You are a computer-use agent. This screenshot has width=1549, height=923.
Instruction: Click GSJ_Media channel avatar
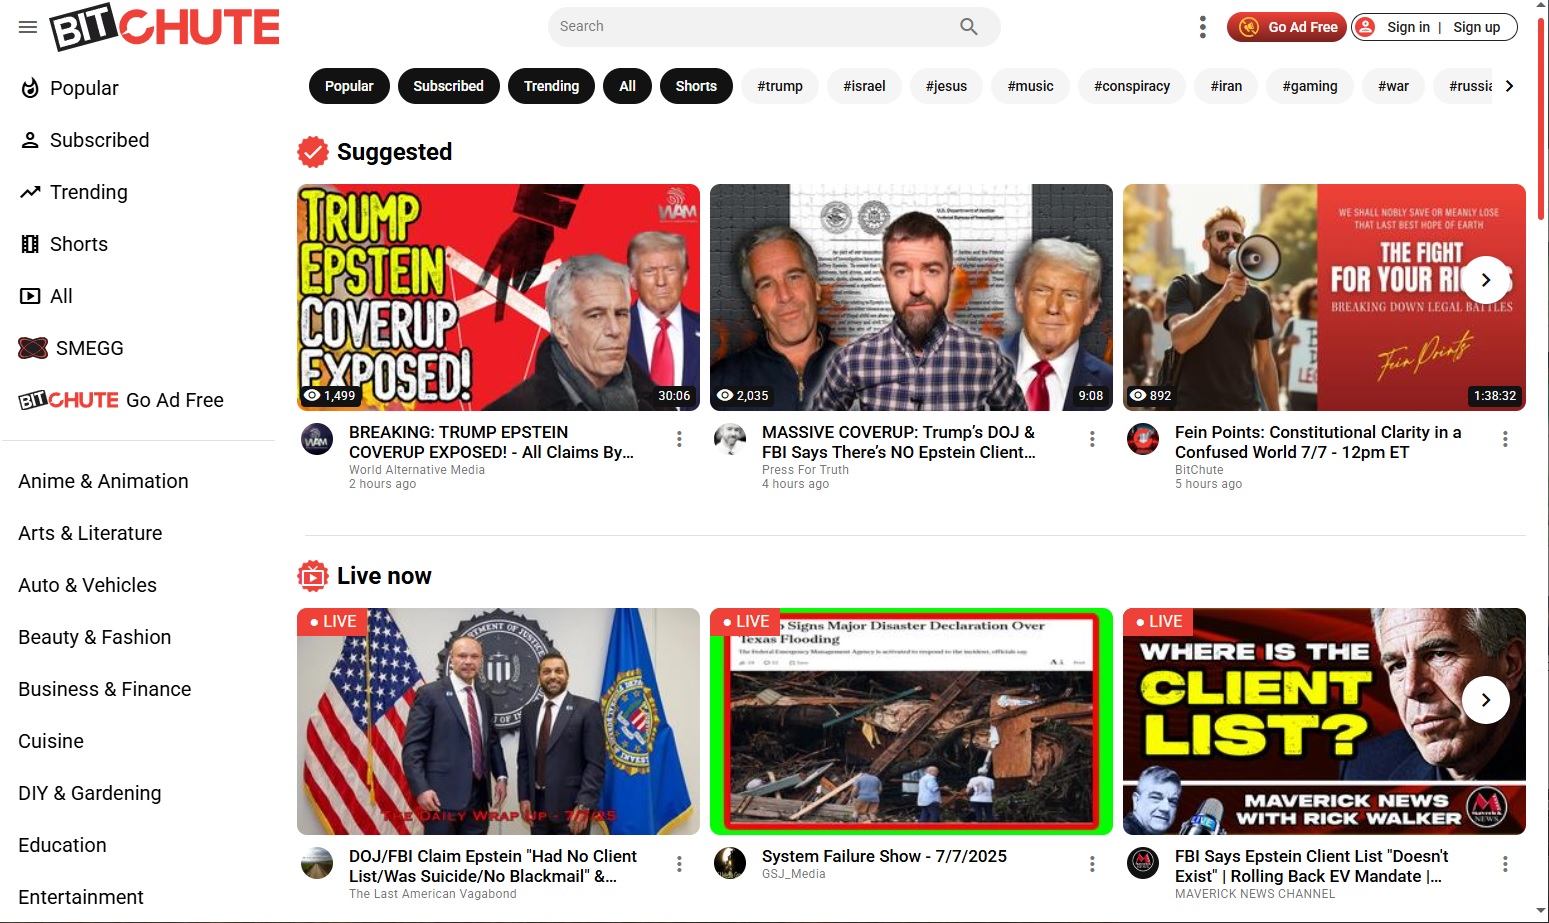click(x=730, y=863)
